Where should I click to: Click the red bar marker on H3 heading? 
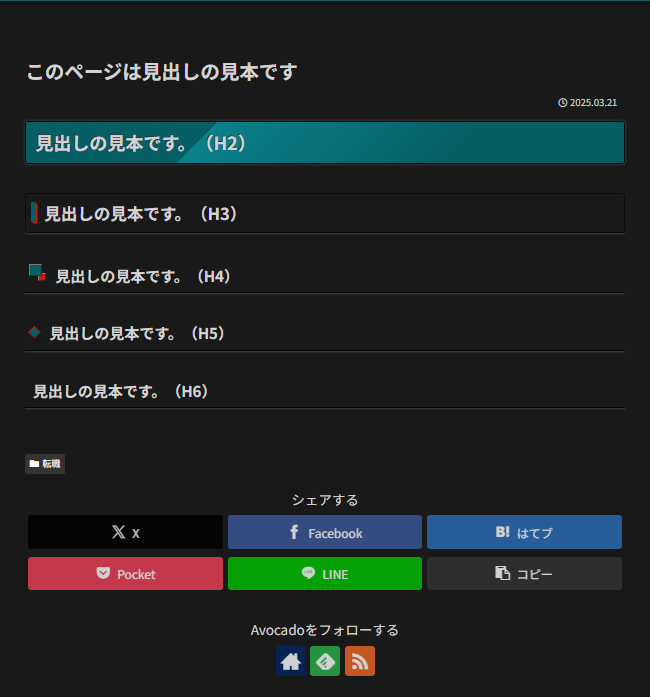34,213
